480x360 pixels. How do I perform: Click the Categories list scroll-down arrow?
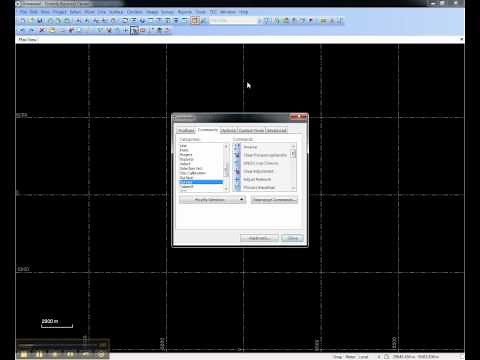pyautogui.click(x=226, y=189)
